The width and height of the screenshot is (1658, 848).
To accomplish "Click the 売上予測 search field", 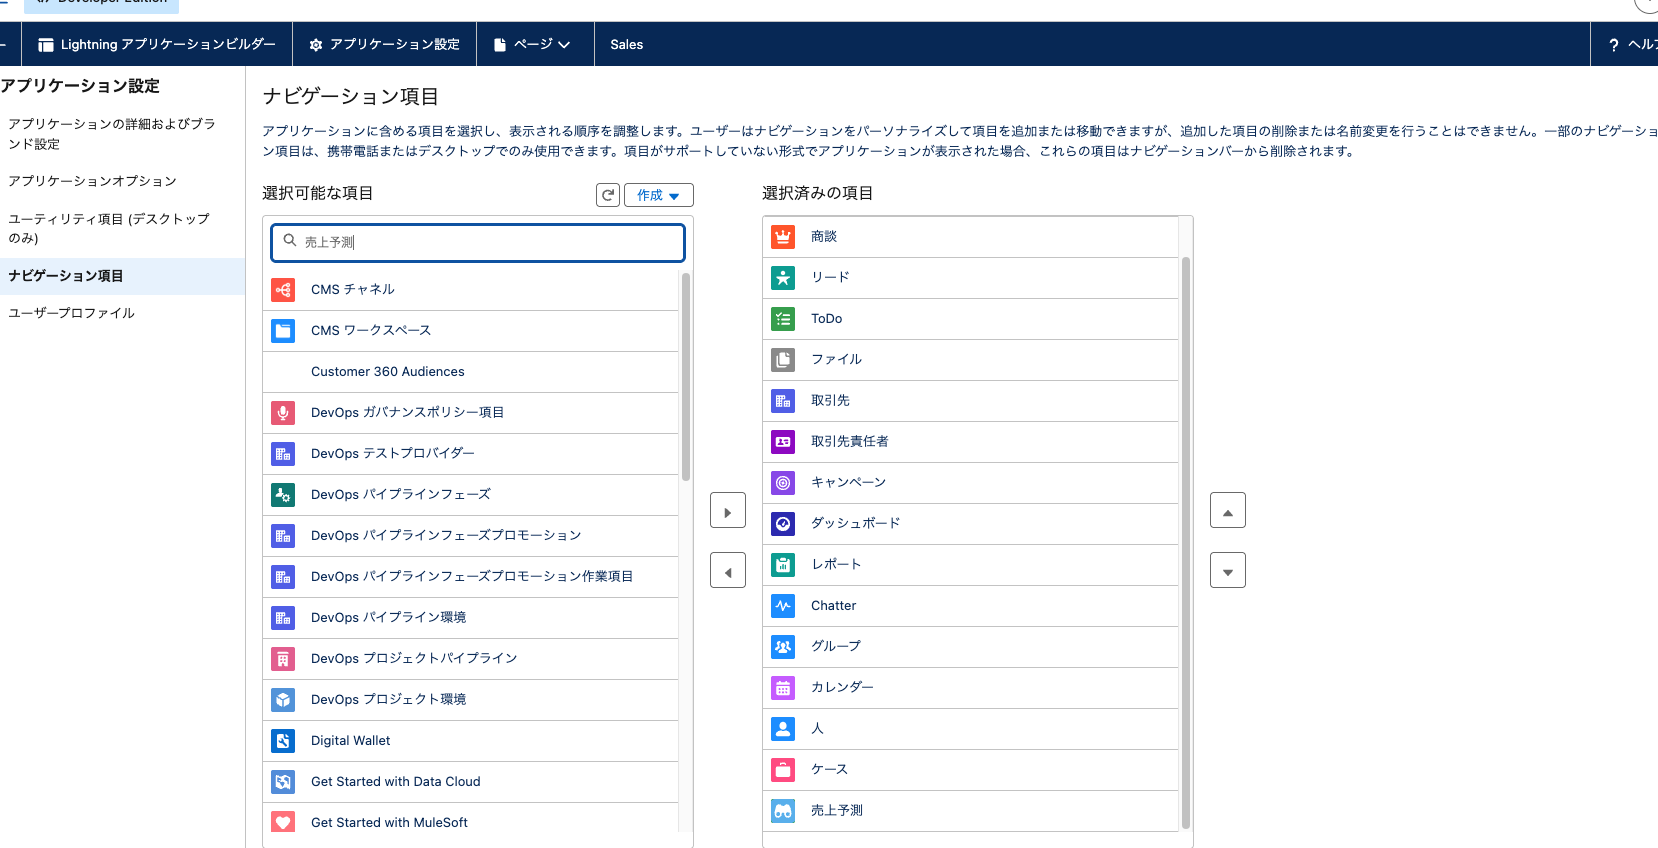I will click(478, 242).
